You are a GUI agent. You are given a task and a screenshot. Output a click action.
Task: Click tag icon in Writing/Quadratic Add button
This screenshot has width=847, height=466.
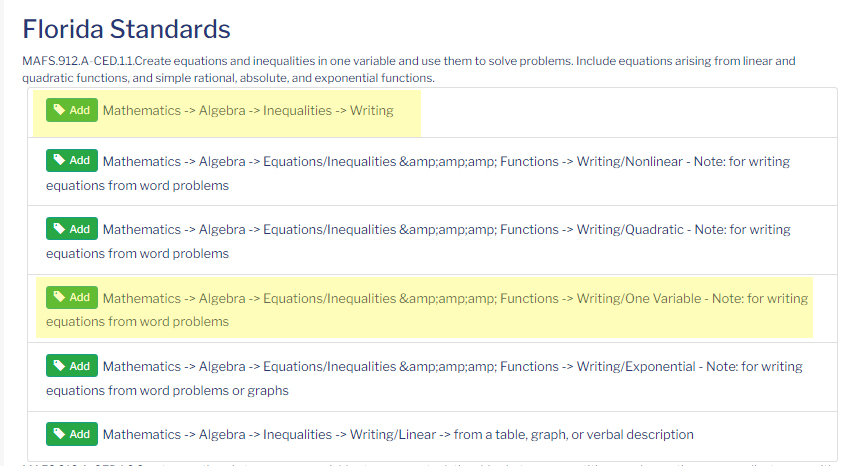(59, 229)
